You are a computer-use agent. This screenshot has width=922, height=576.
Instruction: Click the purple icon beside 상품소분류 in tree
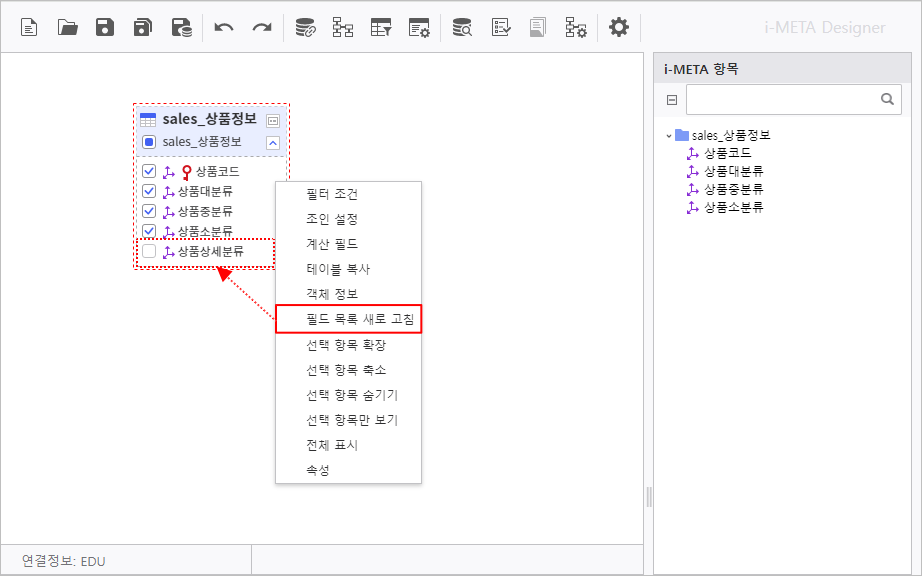[693, 207]
